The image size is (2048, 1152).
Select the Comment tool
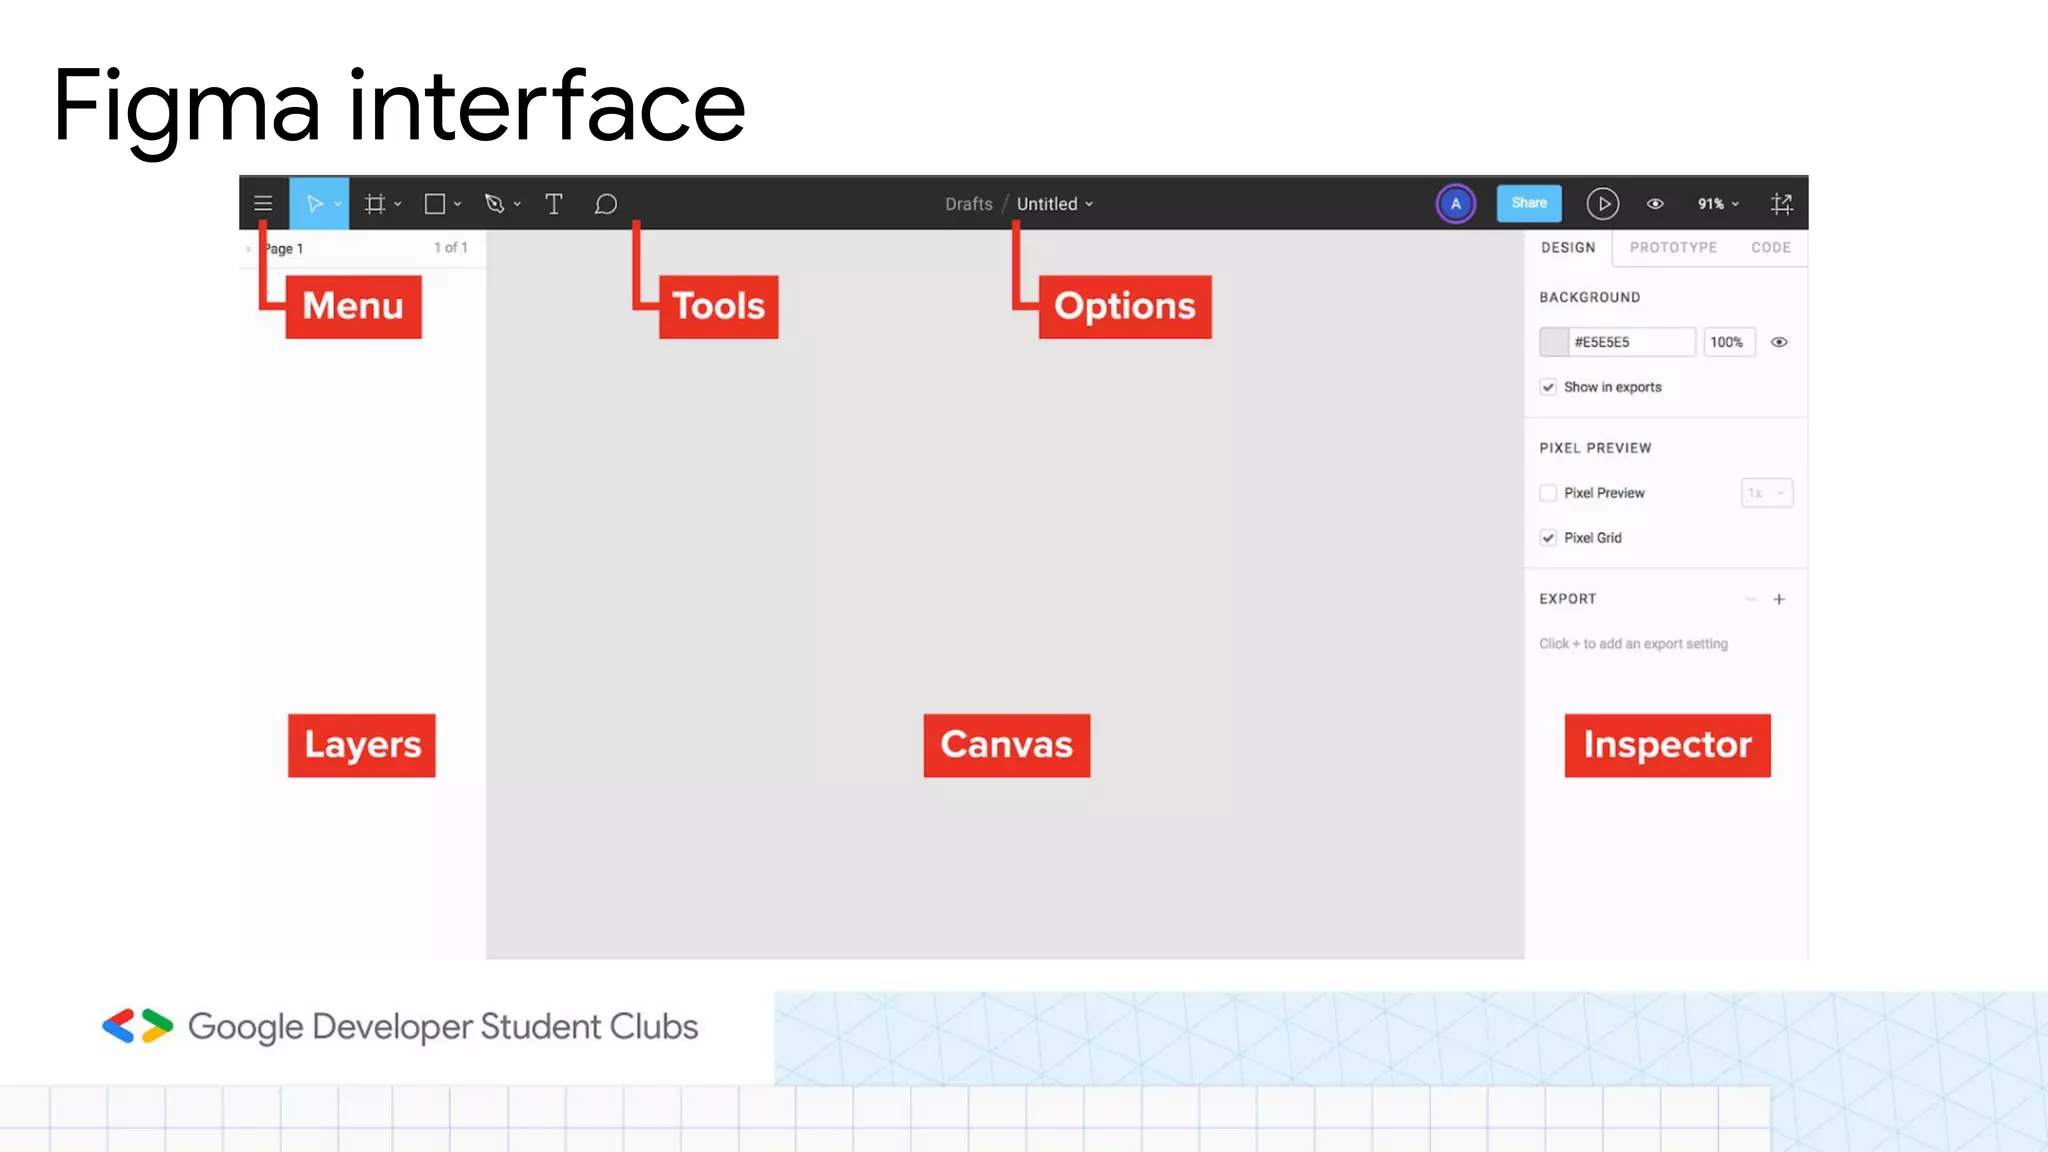pyautogui.click(x=605, y=204)
